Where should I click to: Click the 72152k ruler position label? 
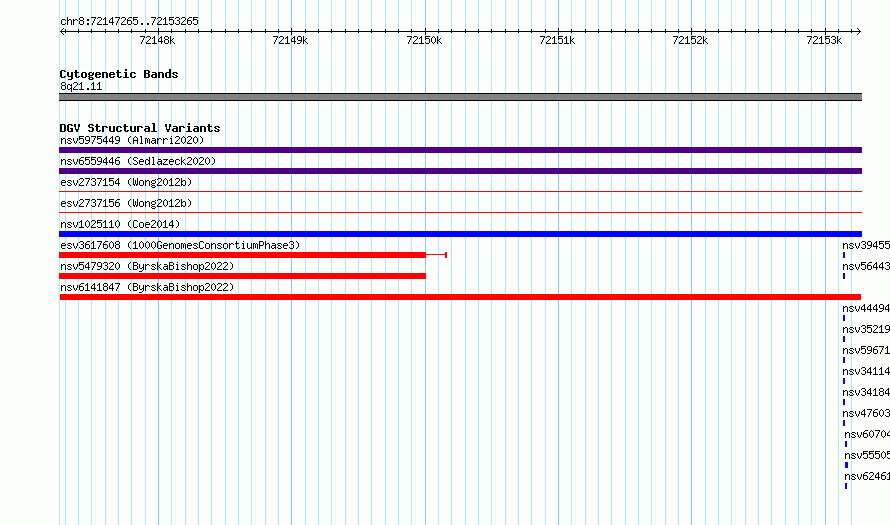690,40
